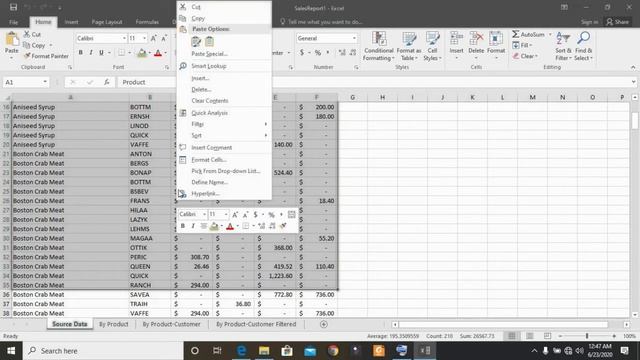Increase font size in the ribbon
Screen dimensions: 640x360
point(153,38)
